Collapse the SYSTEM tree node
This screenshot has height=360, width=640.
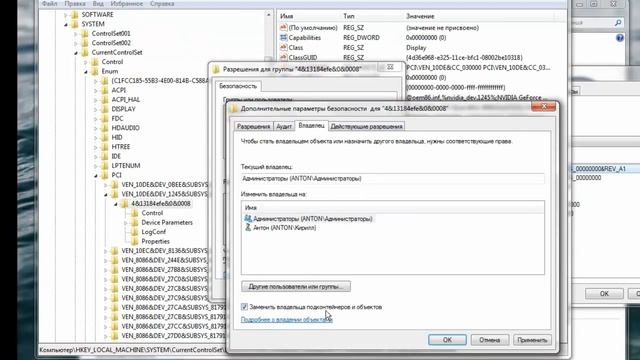pos(66,24)
